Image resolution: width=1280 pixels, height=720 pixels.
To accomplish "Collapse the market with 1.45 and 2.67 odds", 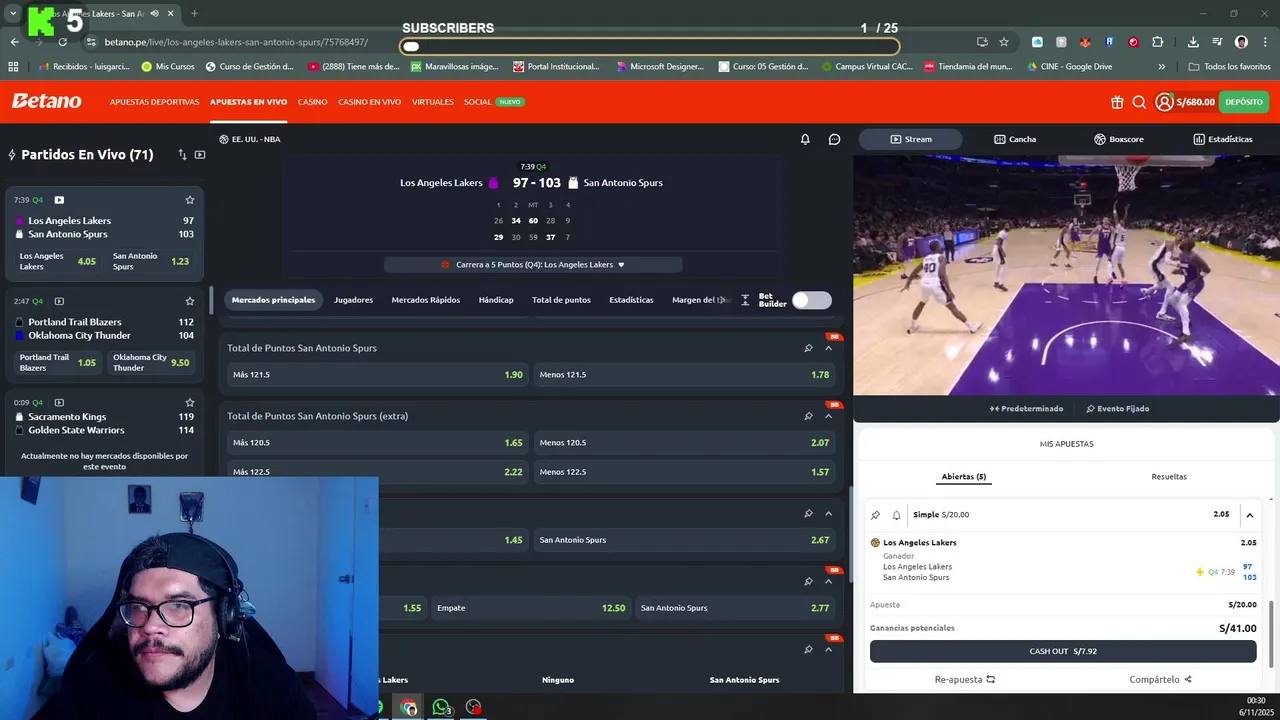I will (x=828, y=513).
